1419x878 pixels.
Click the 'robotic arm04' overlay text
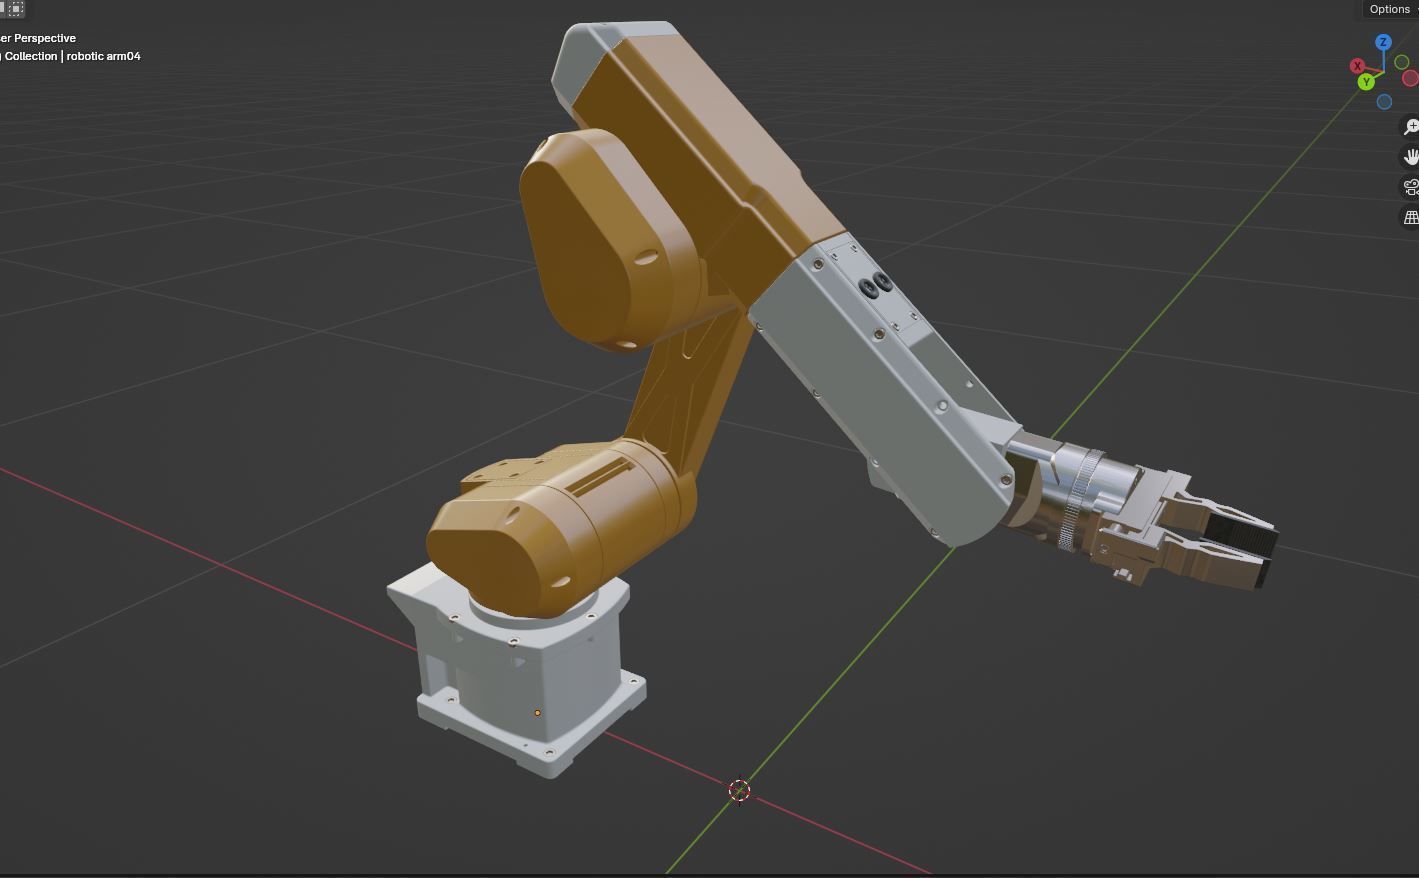[104, 56]
